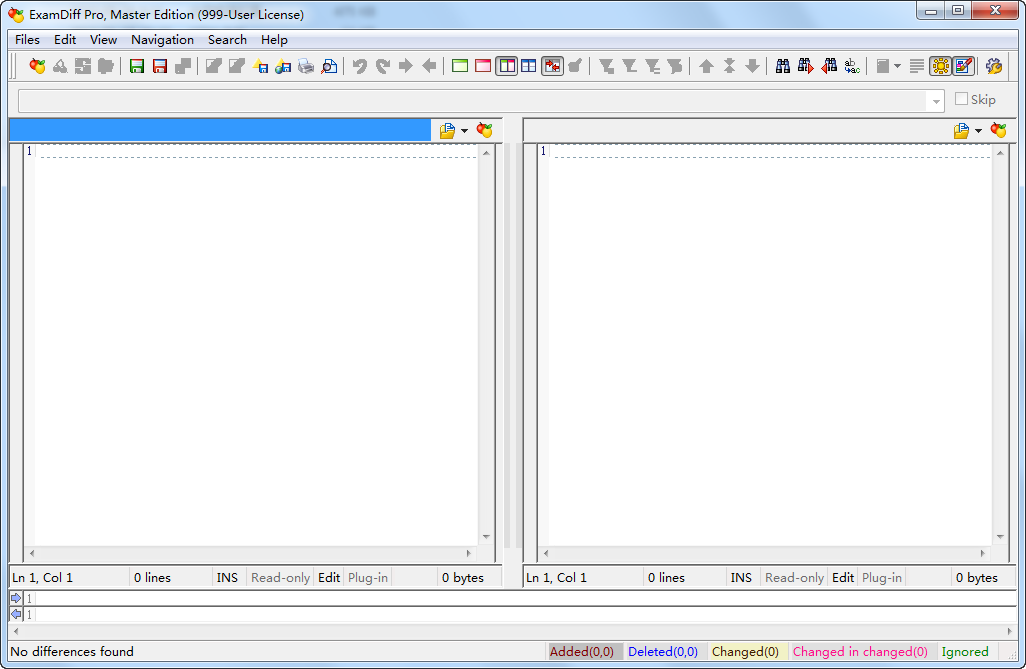Image resolution: width=1026 pixels, height=669 pixels.
Task: Click Plug-in in left pane status bar
Action: tap(368, 577)
